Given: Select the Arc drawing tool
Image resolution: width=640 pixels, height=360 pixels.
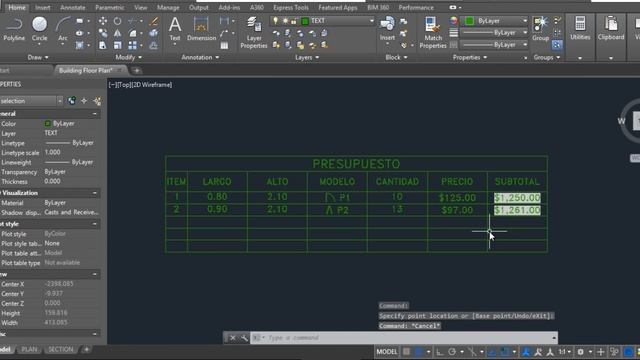Looking at the screenshot, I should pyautogui.click(x=63, y=29).
